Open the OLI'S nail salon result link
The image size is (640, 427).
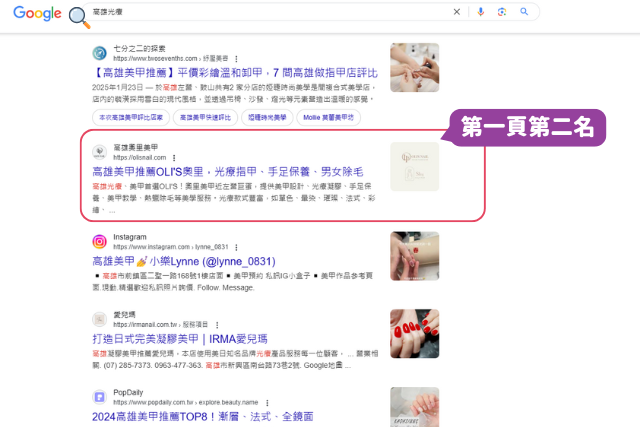pyautogui.click(x=228, y=172)
